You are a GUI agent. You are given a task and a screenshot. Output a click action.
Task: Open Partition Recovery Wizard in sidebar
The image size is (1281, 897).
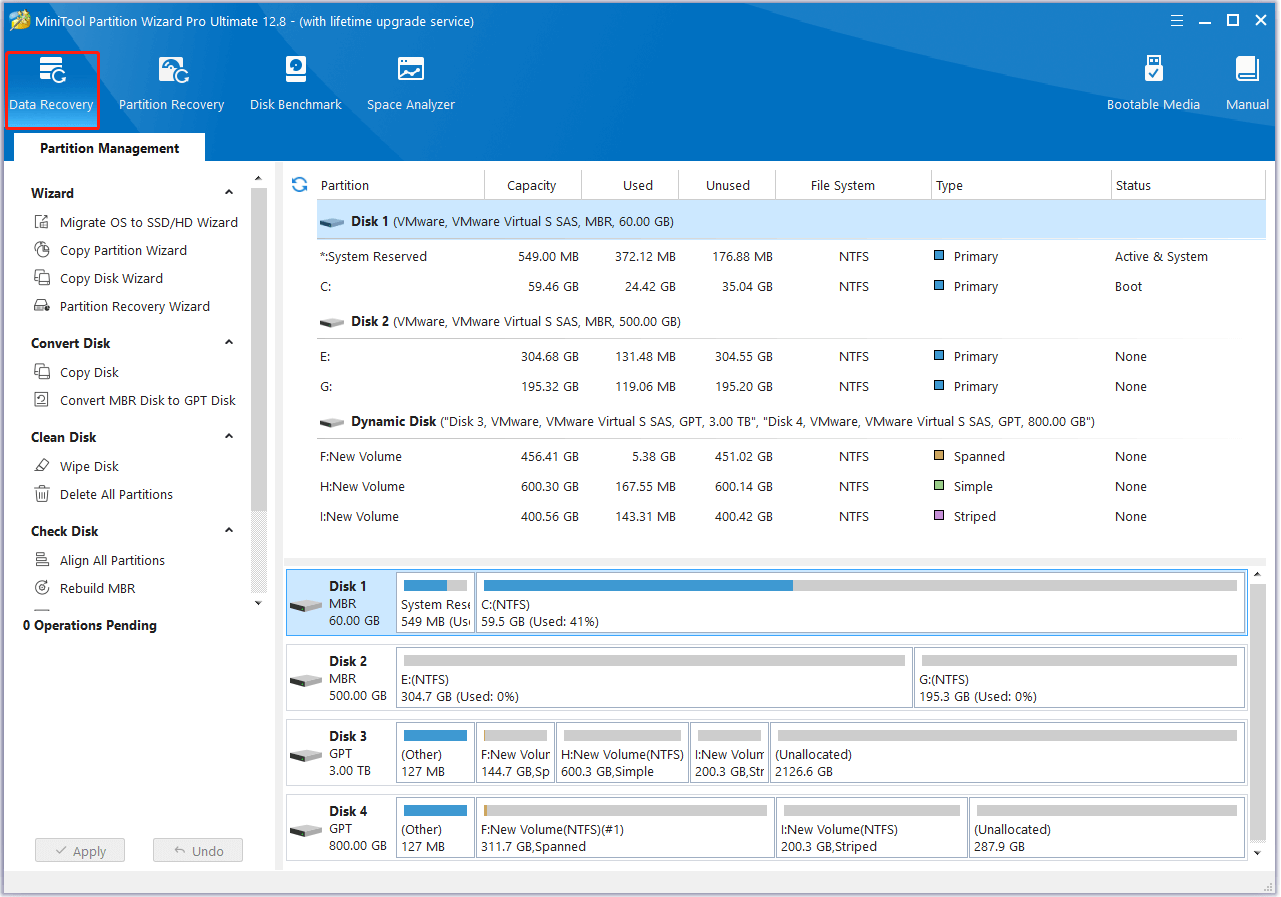point(122,306)
